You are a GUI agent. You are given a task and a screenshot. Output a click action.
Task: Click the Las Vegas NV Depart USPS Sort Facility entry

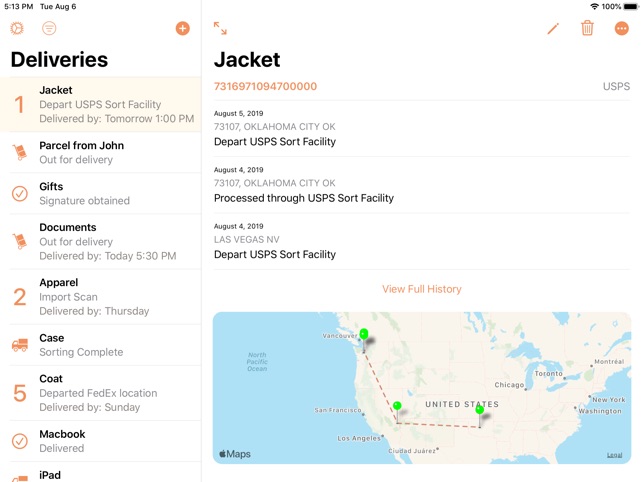tap(422, 241)
